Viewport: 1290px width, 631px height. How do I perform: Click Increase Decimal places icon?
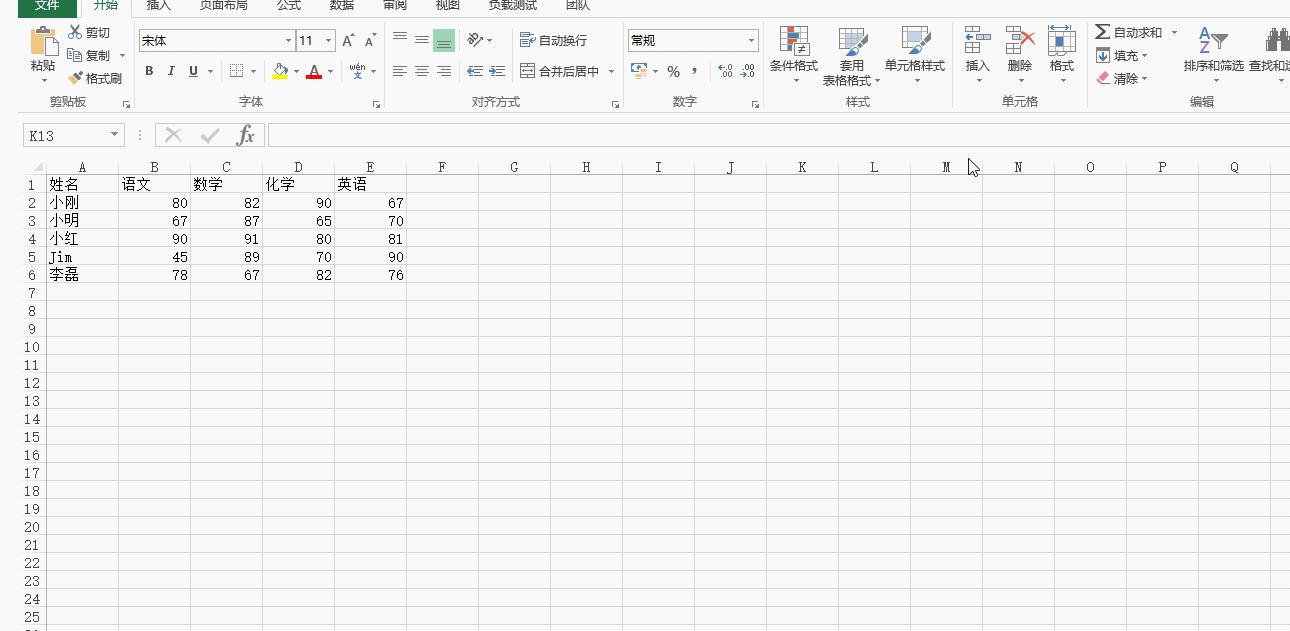tap(727, 71)
